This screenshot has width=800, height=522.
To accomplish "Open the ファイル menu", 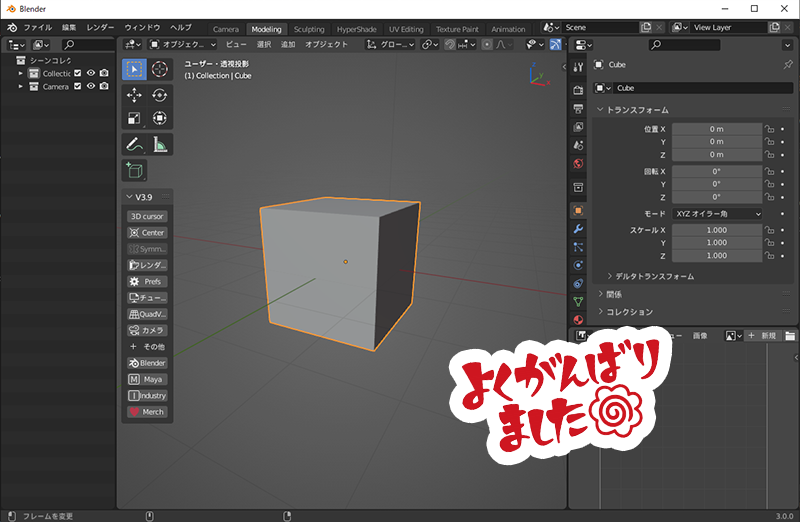I will pyautogui.click(x=37, y=27).
